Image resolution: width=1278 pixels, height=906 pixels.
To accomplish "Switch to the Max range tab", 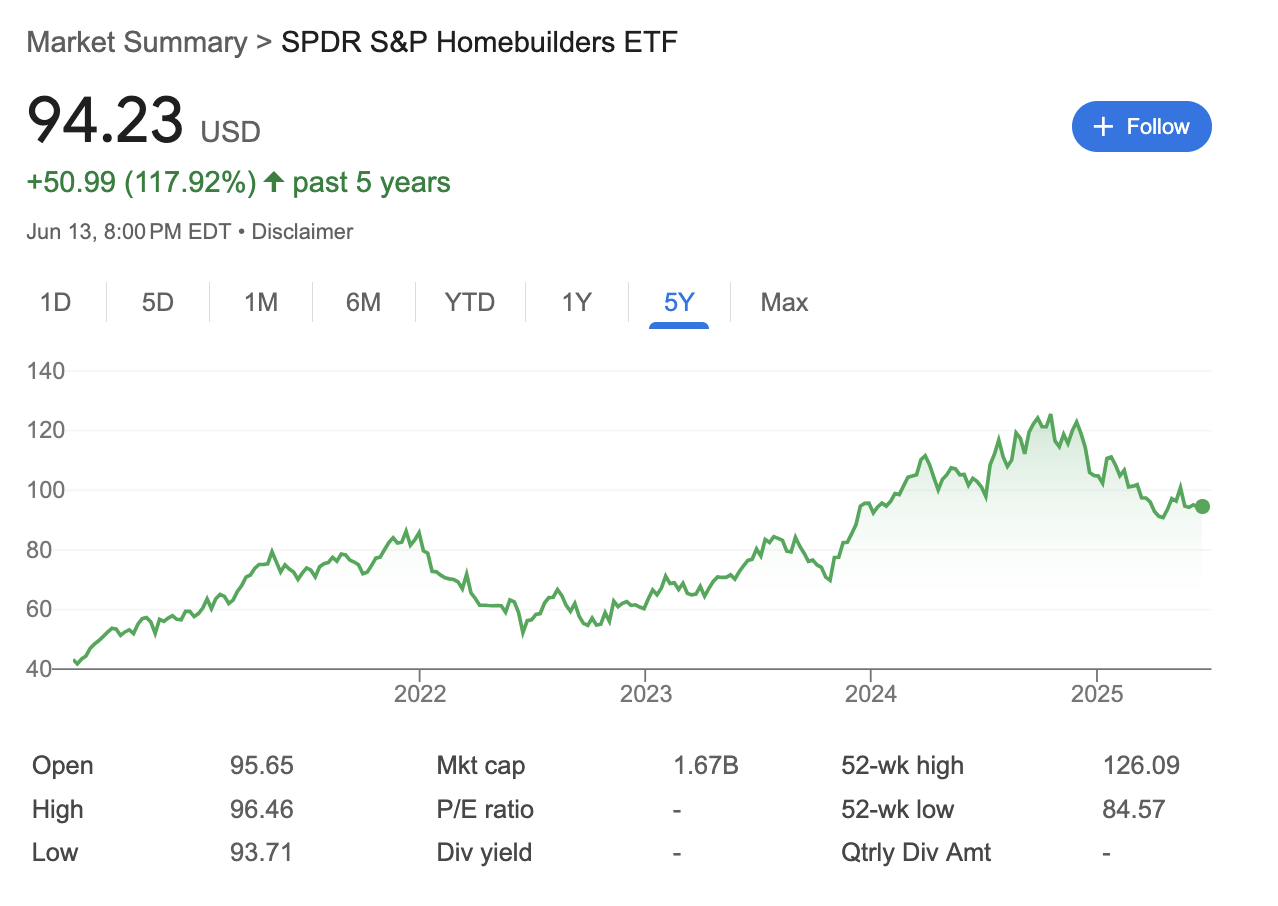I will tap(784, 302).
